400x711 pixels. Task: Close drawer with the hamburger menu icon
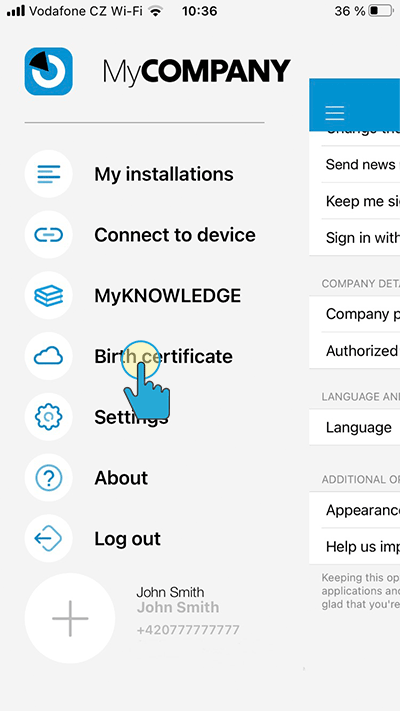click(335, 113)
